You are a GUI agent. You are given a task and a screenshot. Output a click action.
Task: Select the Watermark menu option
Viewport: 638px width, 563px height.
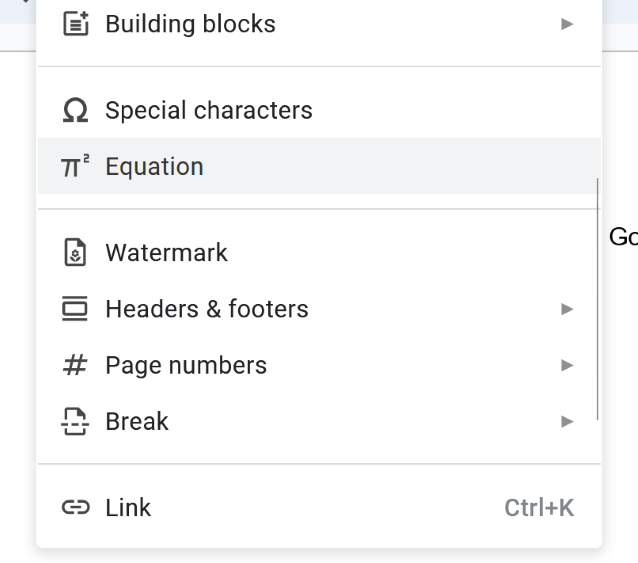click(x=166, y=253)
